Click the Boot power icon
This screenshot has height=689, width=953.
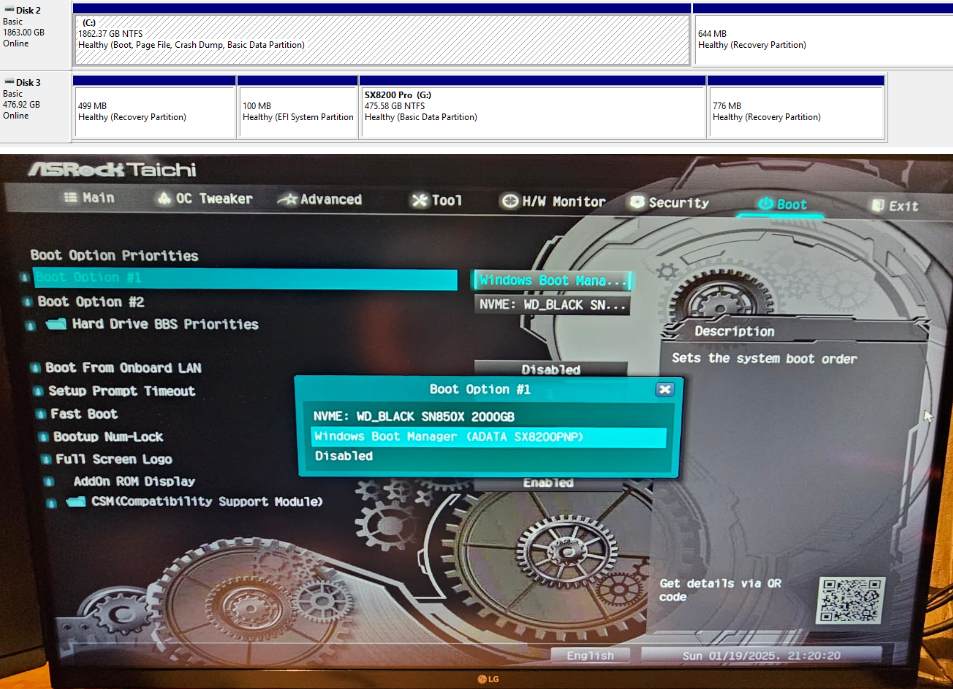coord(766,204)
